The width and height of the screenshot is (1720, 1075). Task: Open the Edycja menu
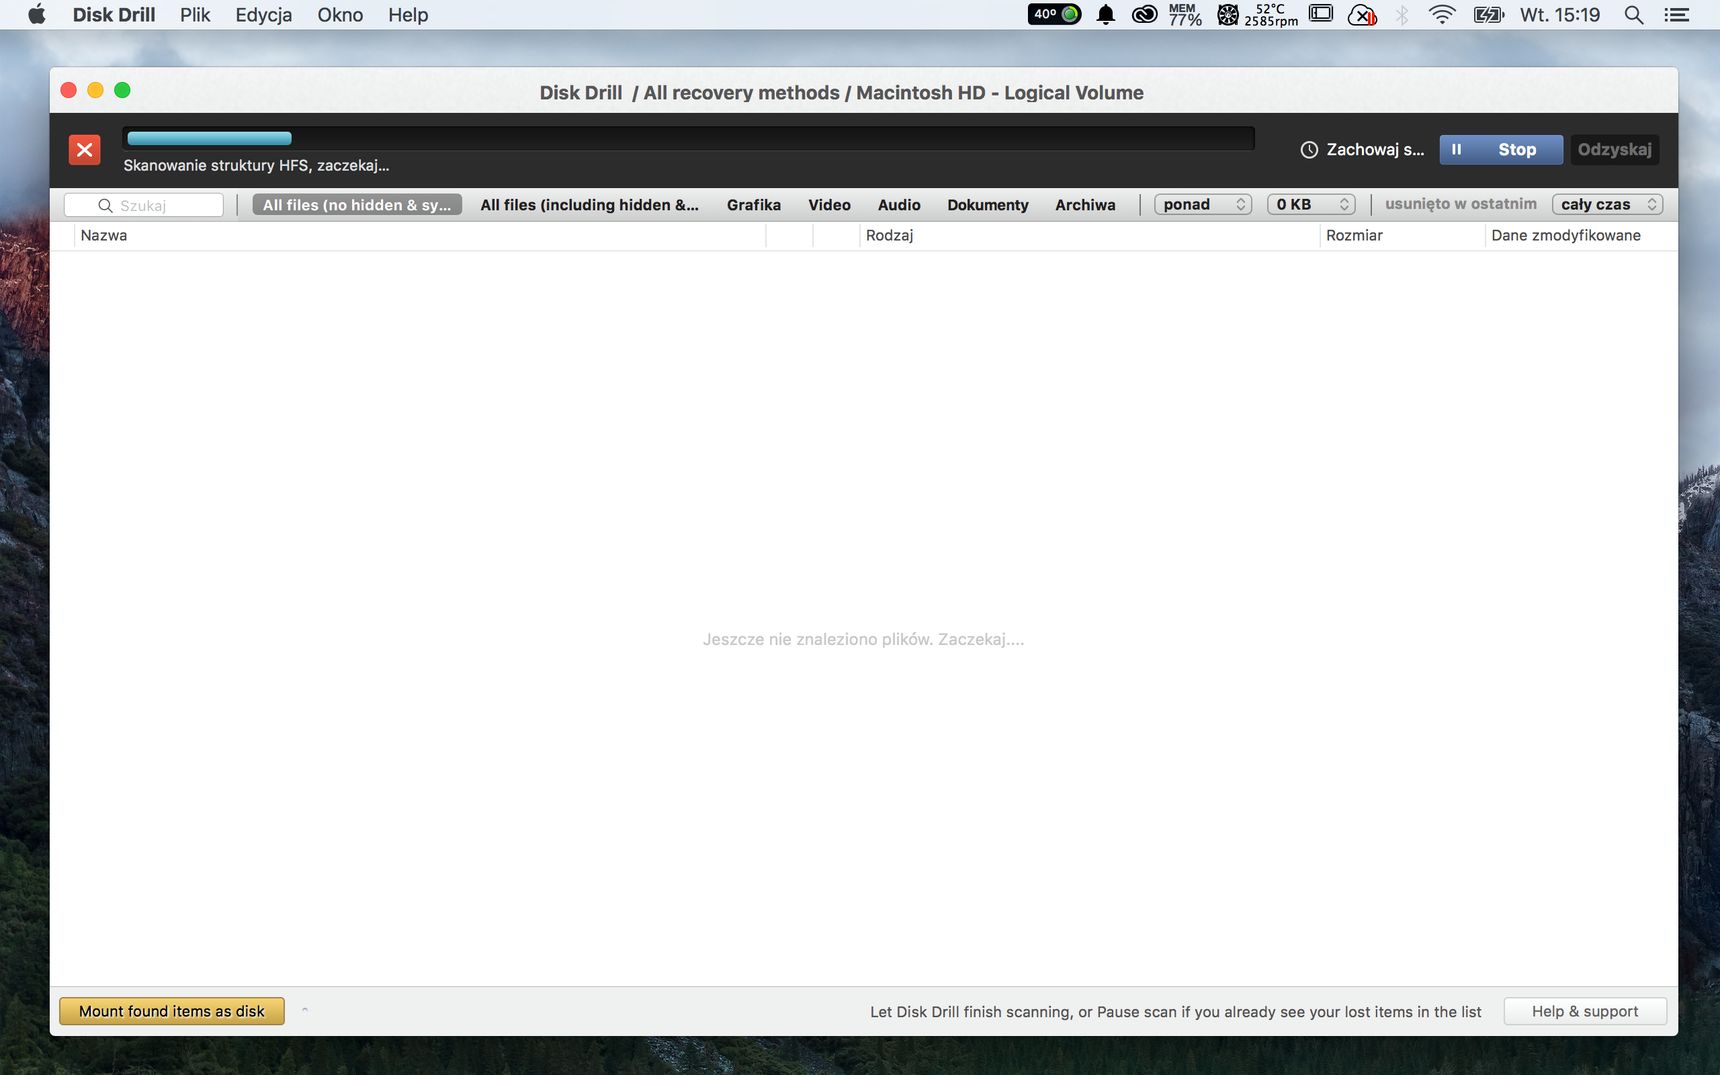(264, 15)
